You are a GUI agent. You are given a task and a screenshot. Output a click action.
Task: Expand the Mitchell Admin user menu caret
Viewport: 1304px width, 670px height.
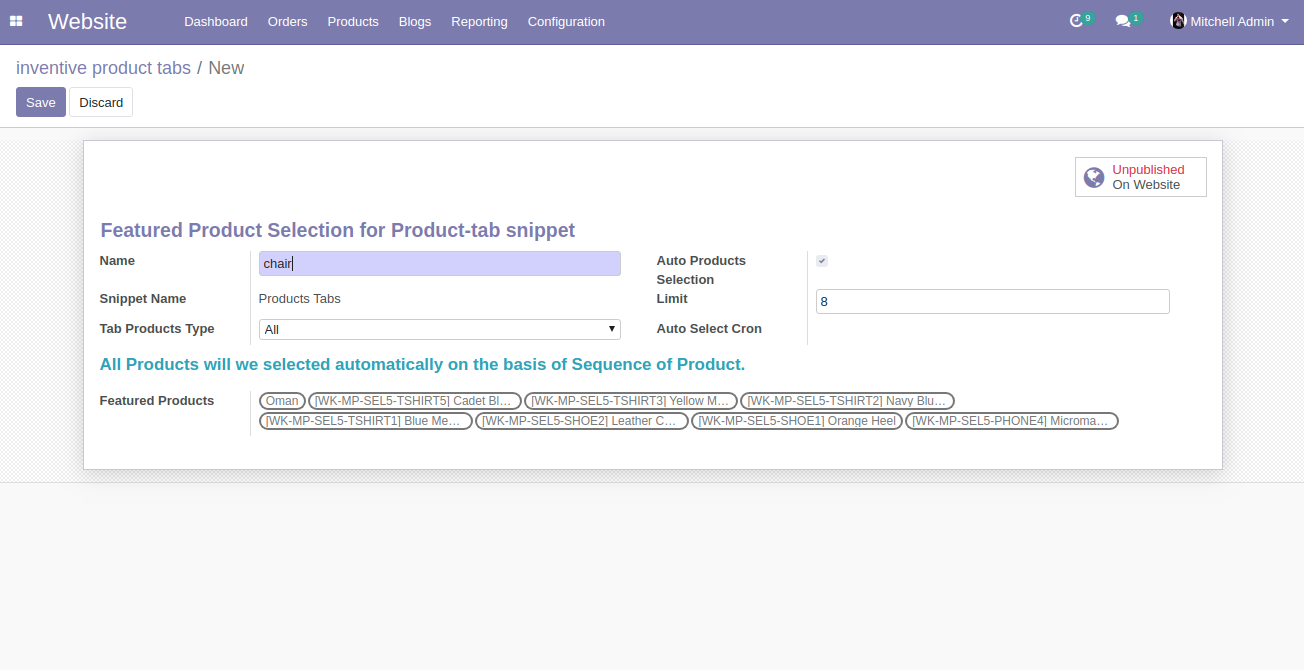click(1285, 21)
